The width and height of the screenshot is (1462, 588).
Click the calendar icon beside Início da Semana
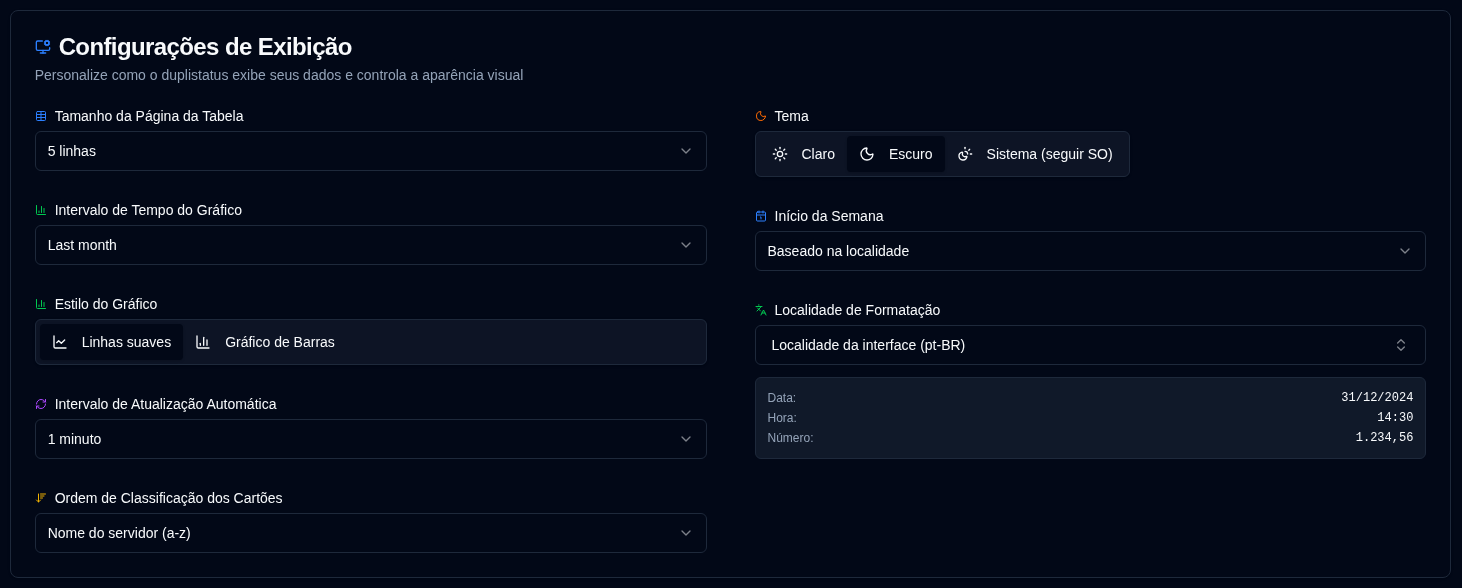761,216
